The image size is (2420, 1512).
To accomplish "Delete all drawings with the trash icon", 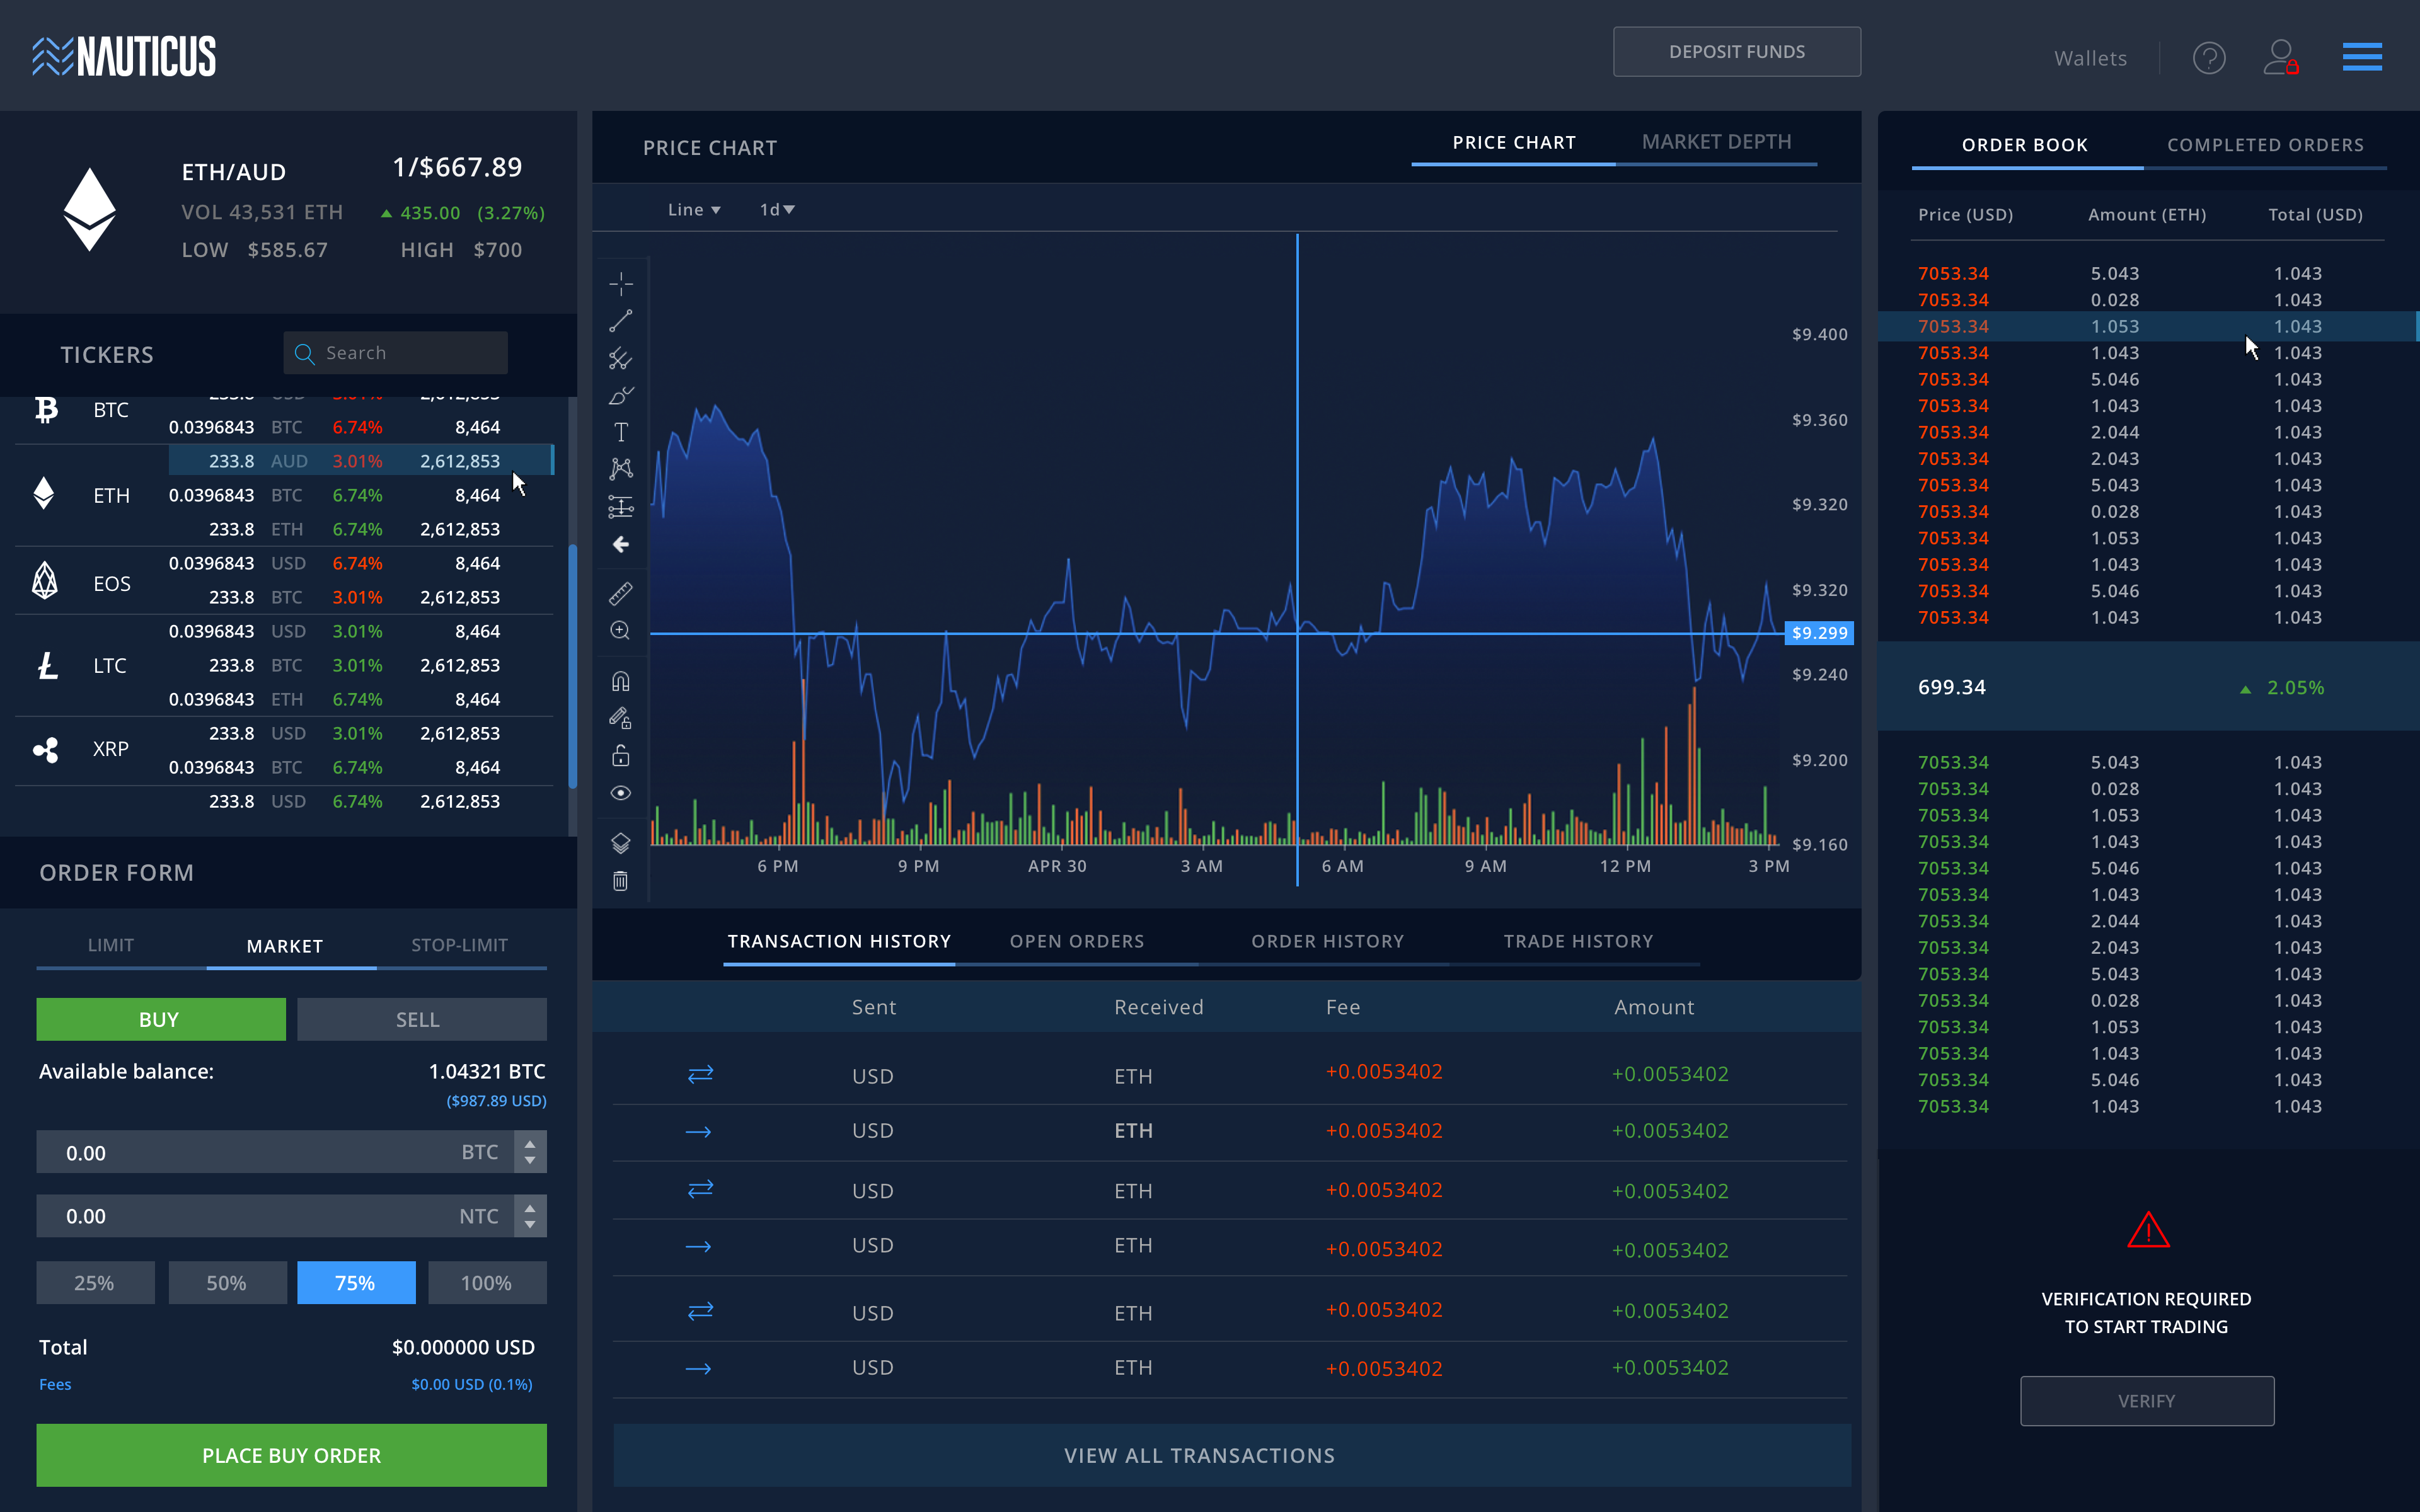I will point(620,880).
